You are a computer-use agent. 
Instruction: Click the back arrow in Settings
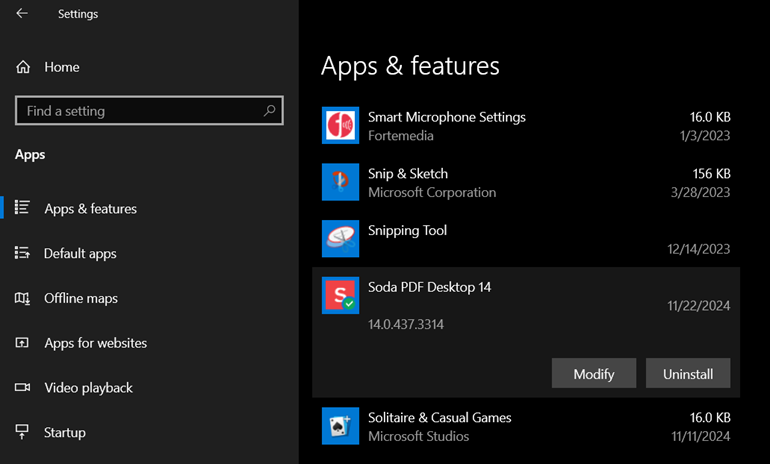click(22, 14)
